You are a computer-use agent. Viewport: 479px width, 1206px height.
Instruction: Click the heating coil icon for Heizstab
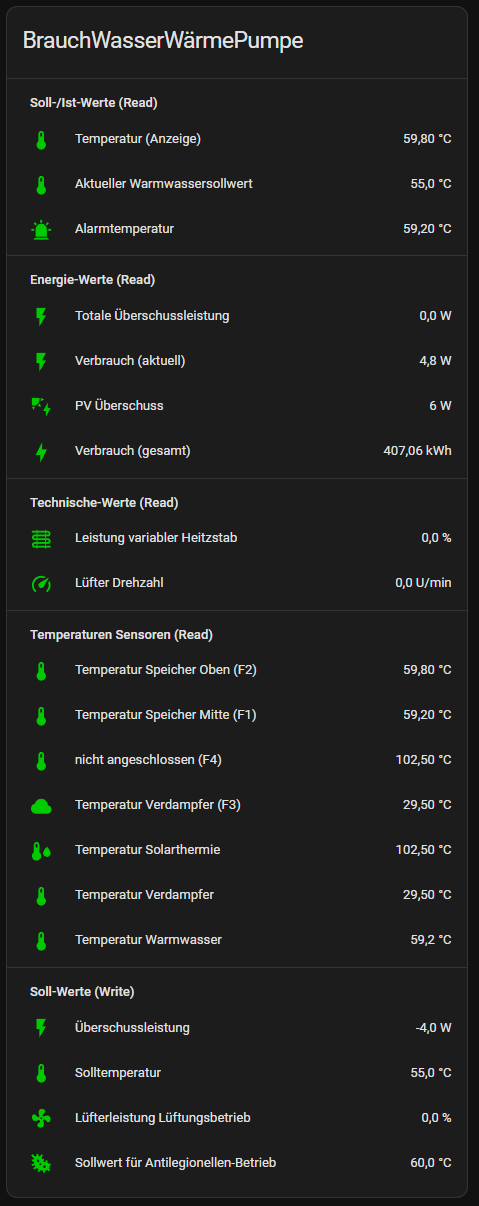[41, 538]
